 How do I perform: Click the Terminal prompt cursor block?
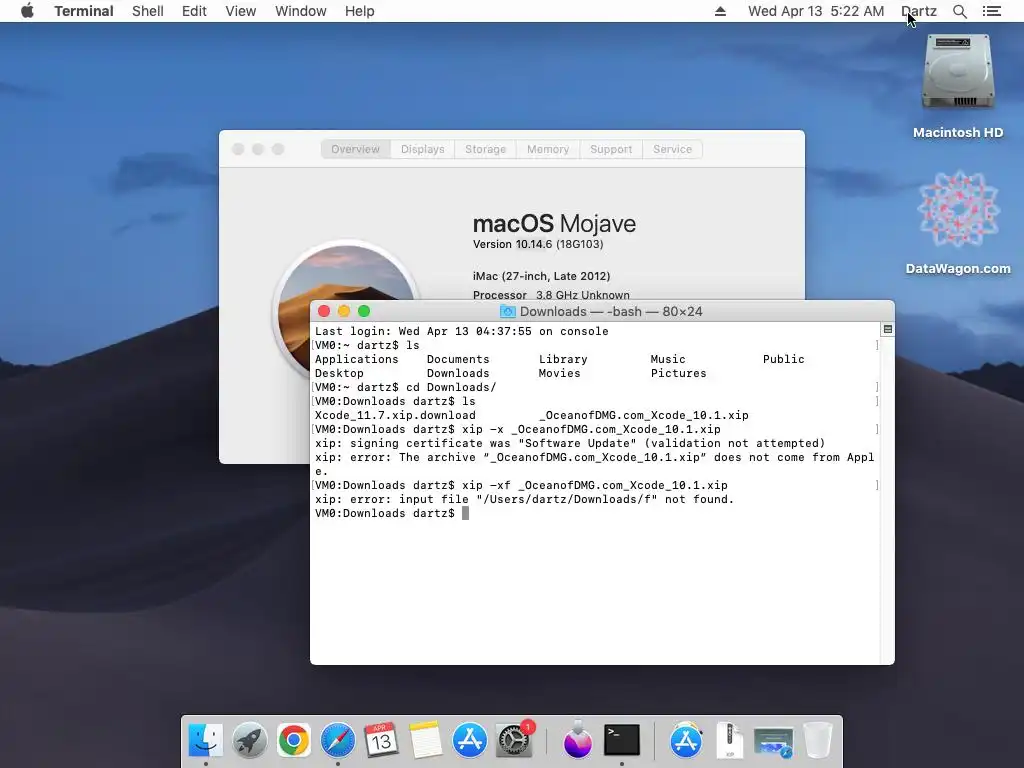[465, 513]
